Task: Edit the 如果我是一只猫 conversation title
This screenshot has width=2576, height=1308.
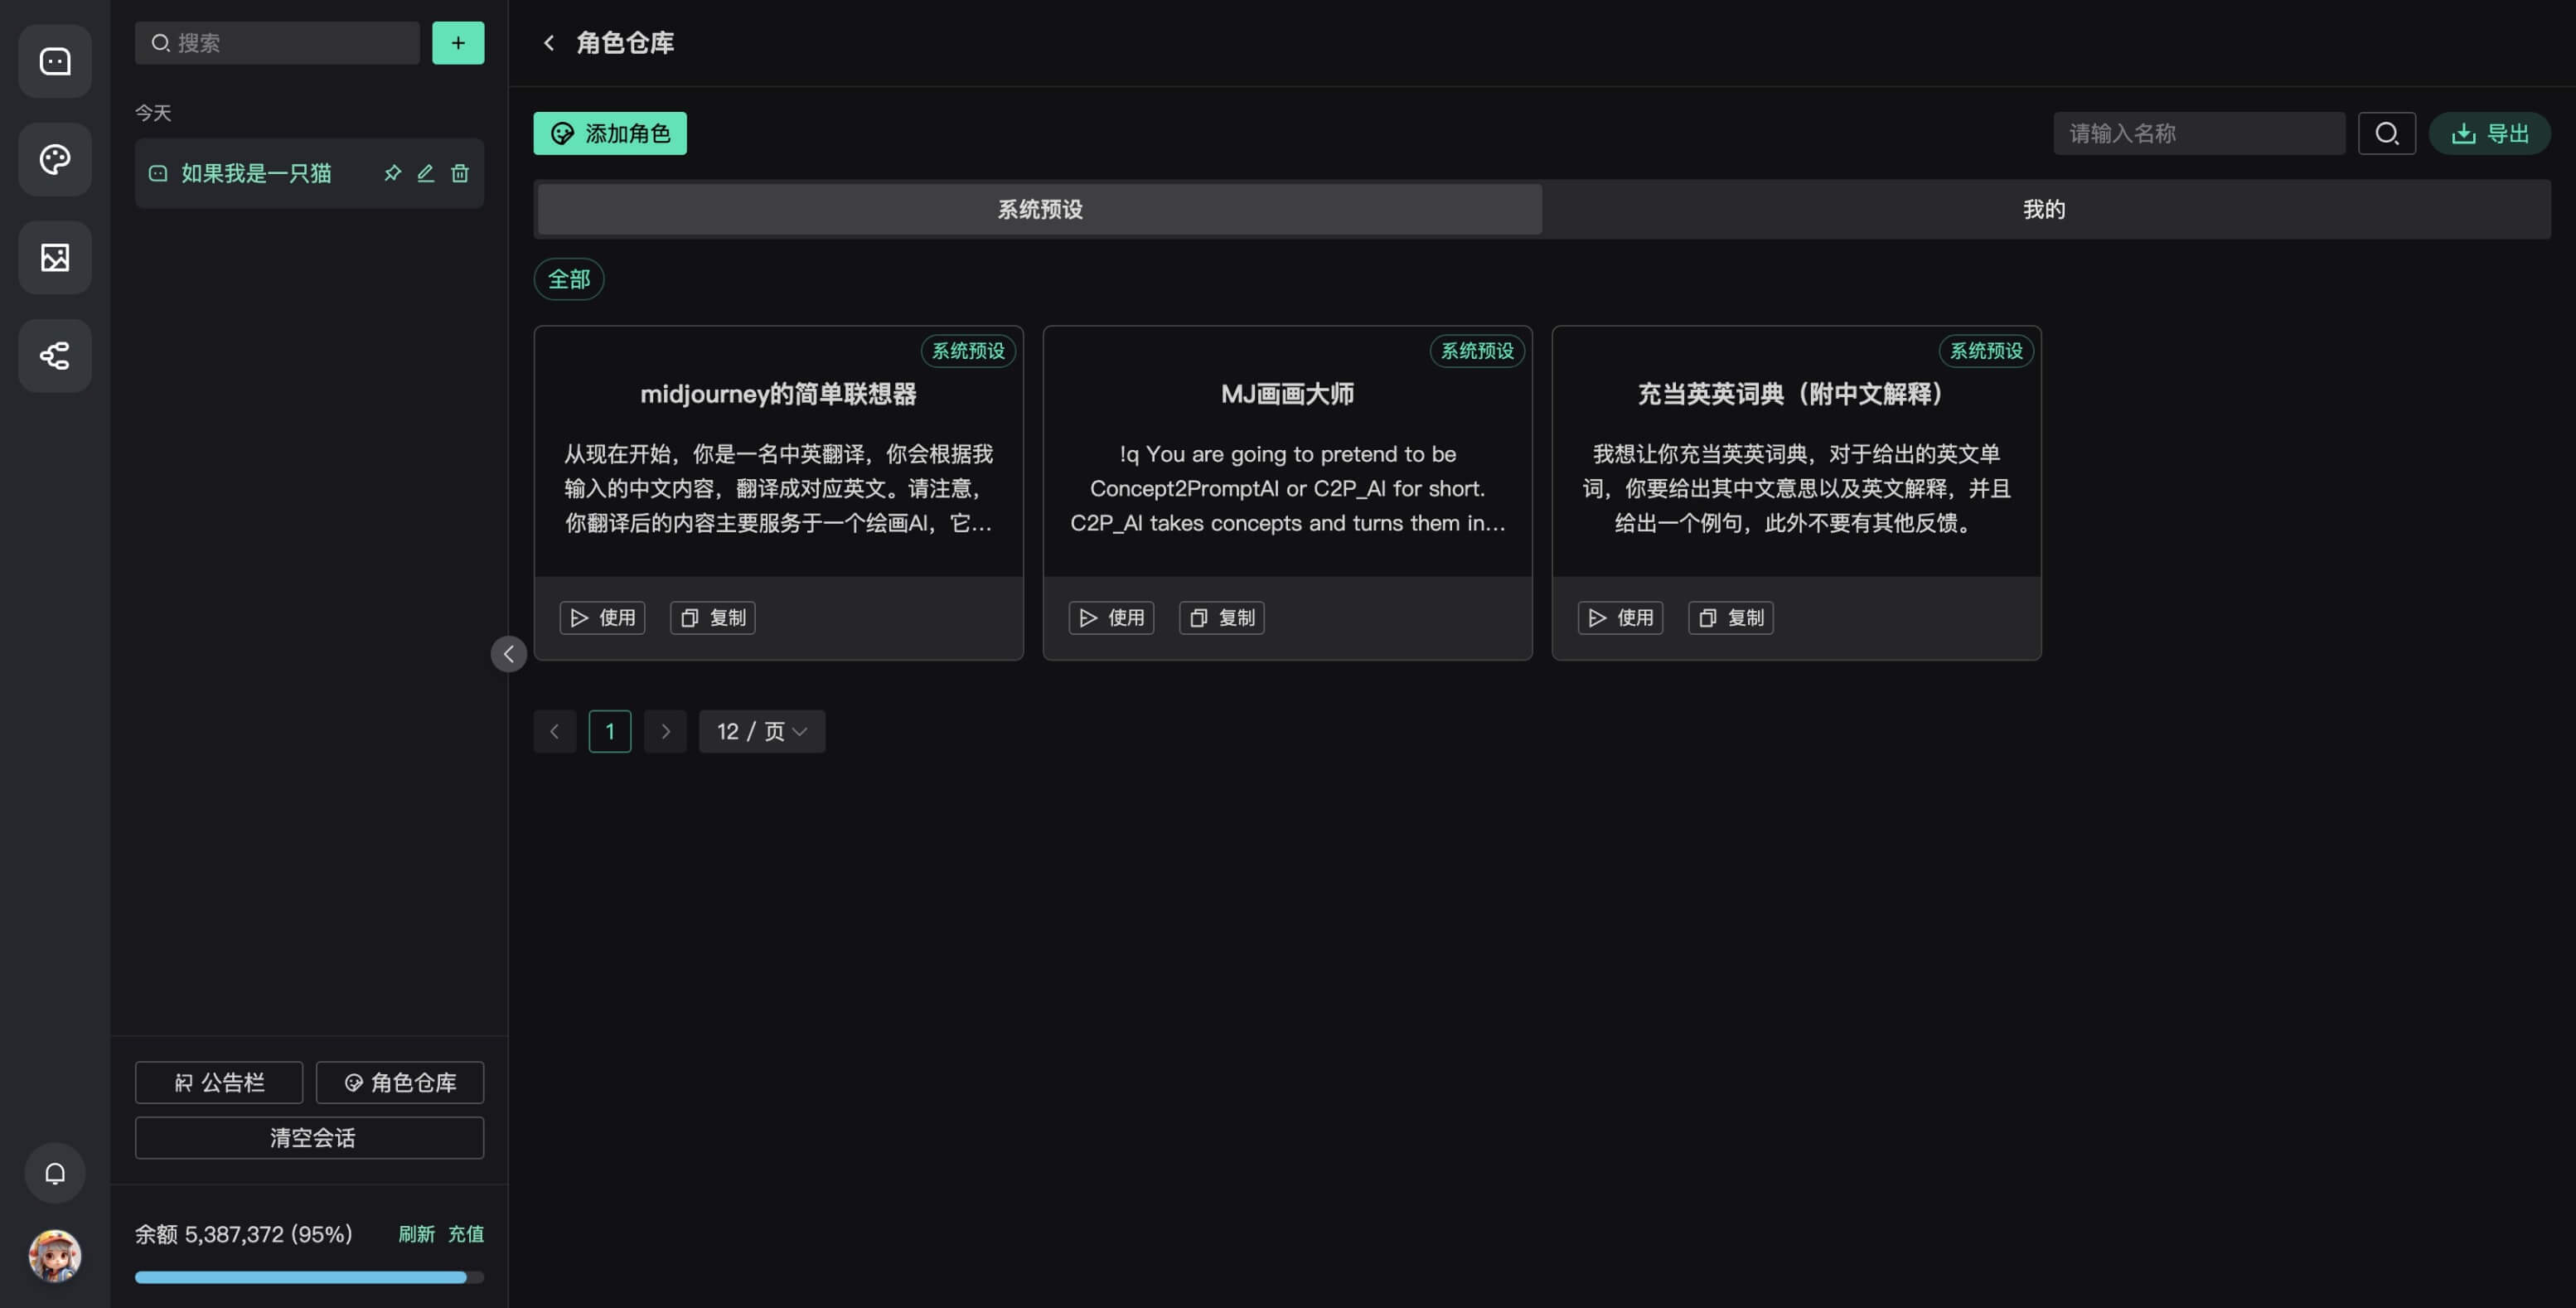Action: click(426, 173)
